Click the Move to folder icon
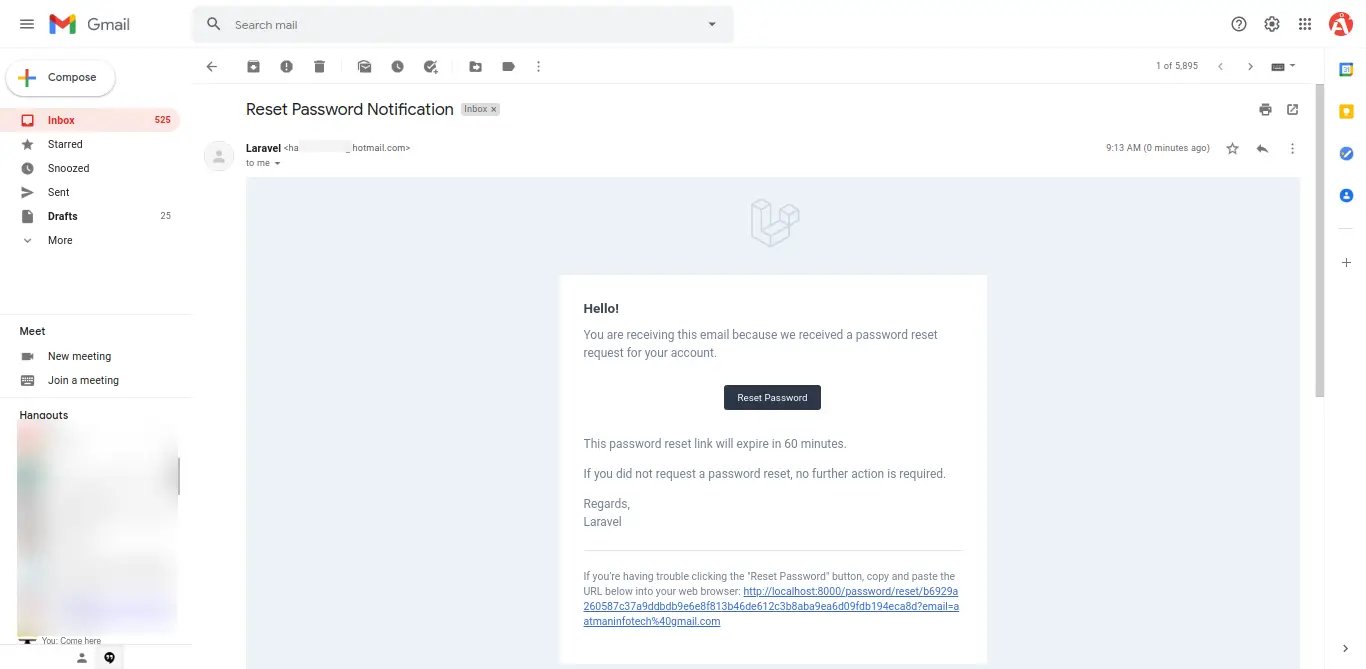 point(476,67)
